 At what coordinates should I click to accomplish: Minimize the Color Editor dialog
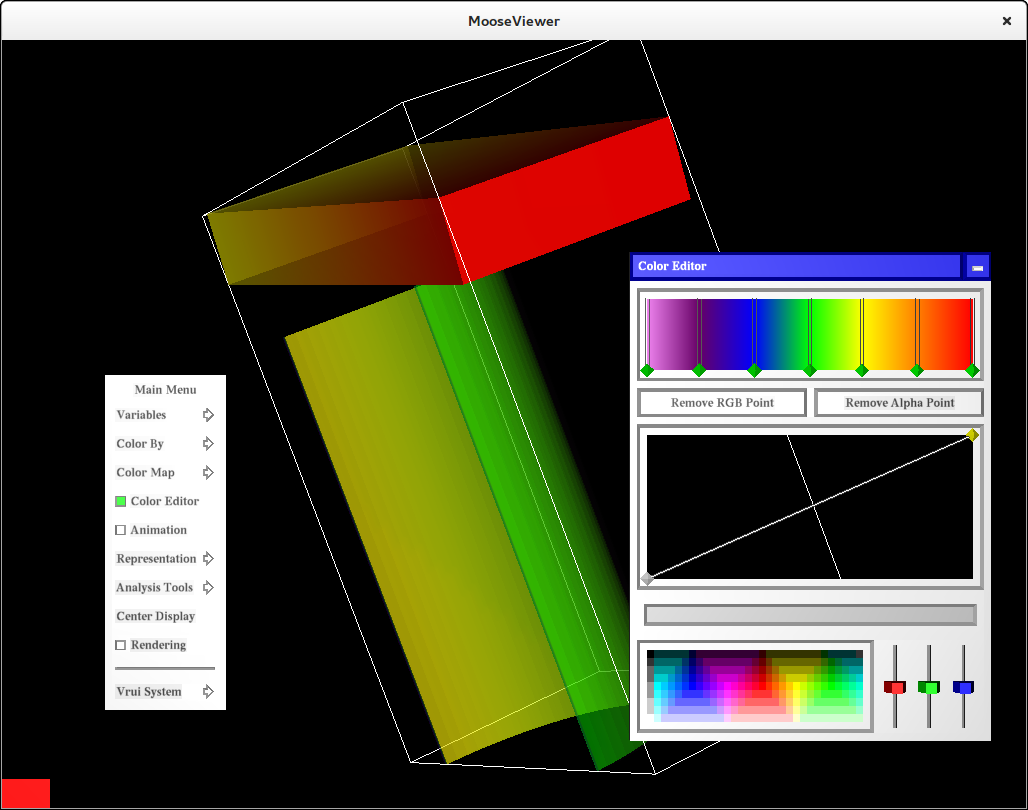[x=978, y=267]
